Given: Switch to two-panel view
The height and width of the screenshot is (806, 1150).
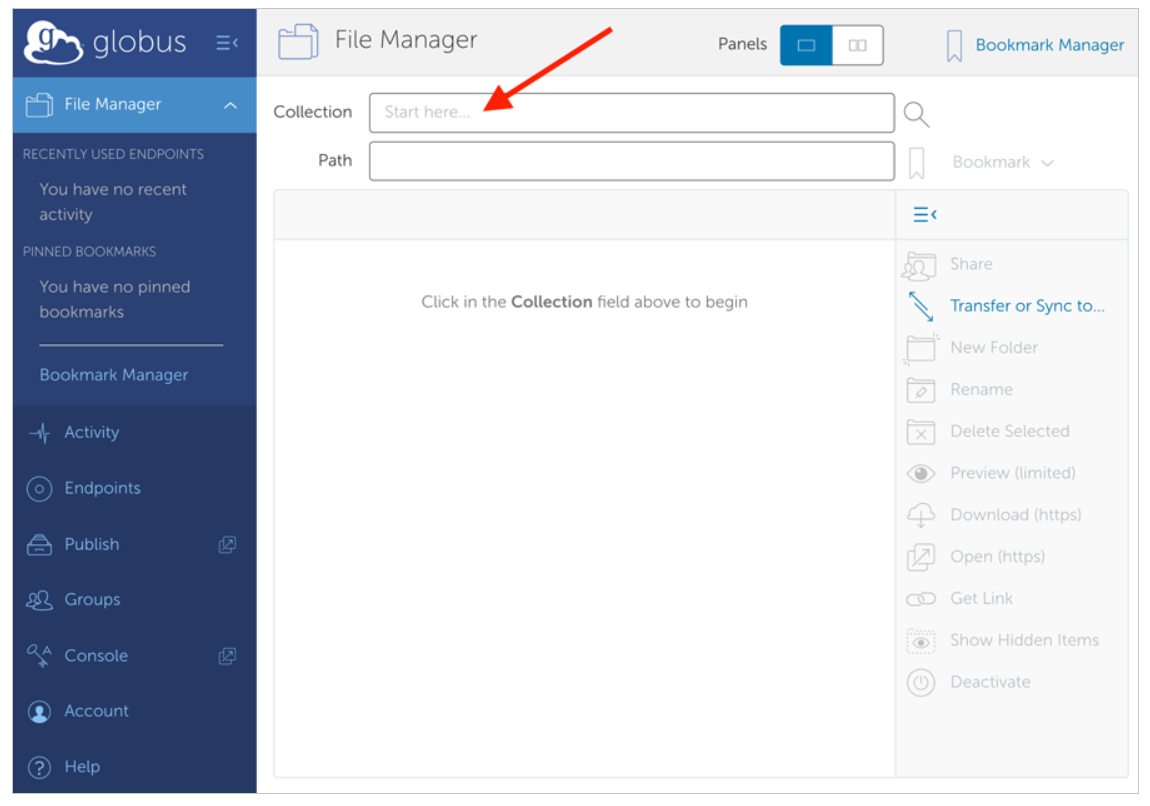Looking at the screenshot, I should pyautogui.click(x=857, y=45).
